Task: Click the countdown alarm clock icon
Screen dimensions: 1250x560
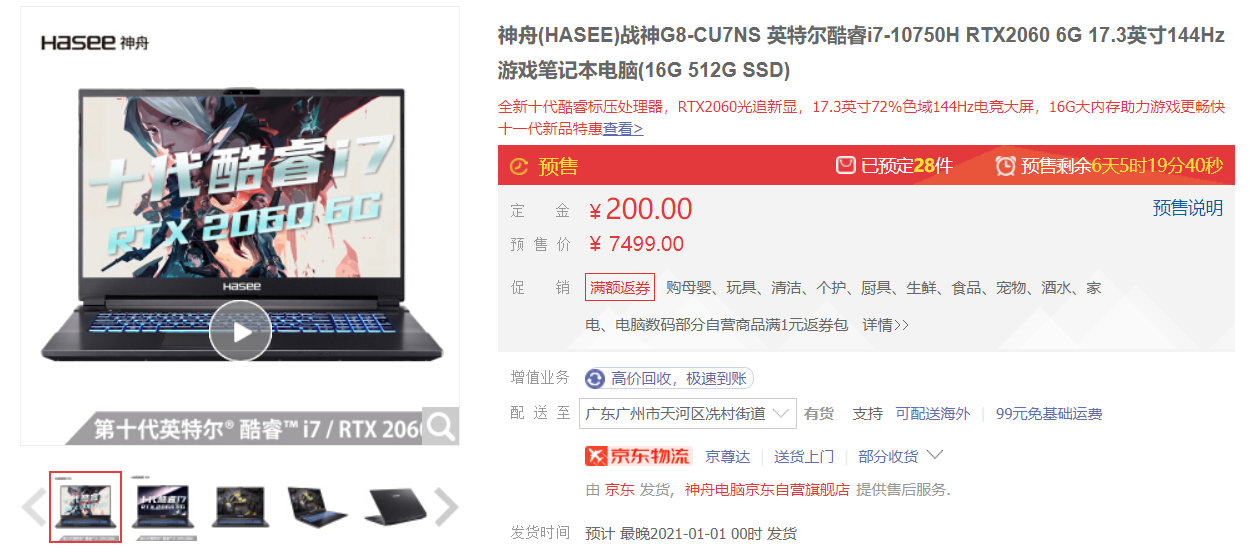Action: 1005,166
